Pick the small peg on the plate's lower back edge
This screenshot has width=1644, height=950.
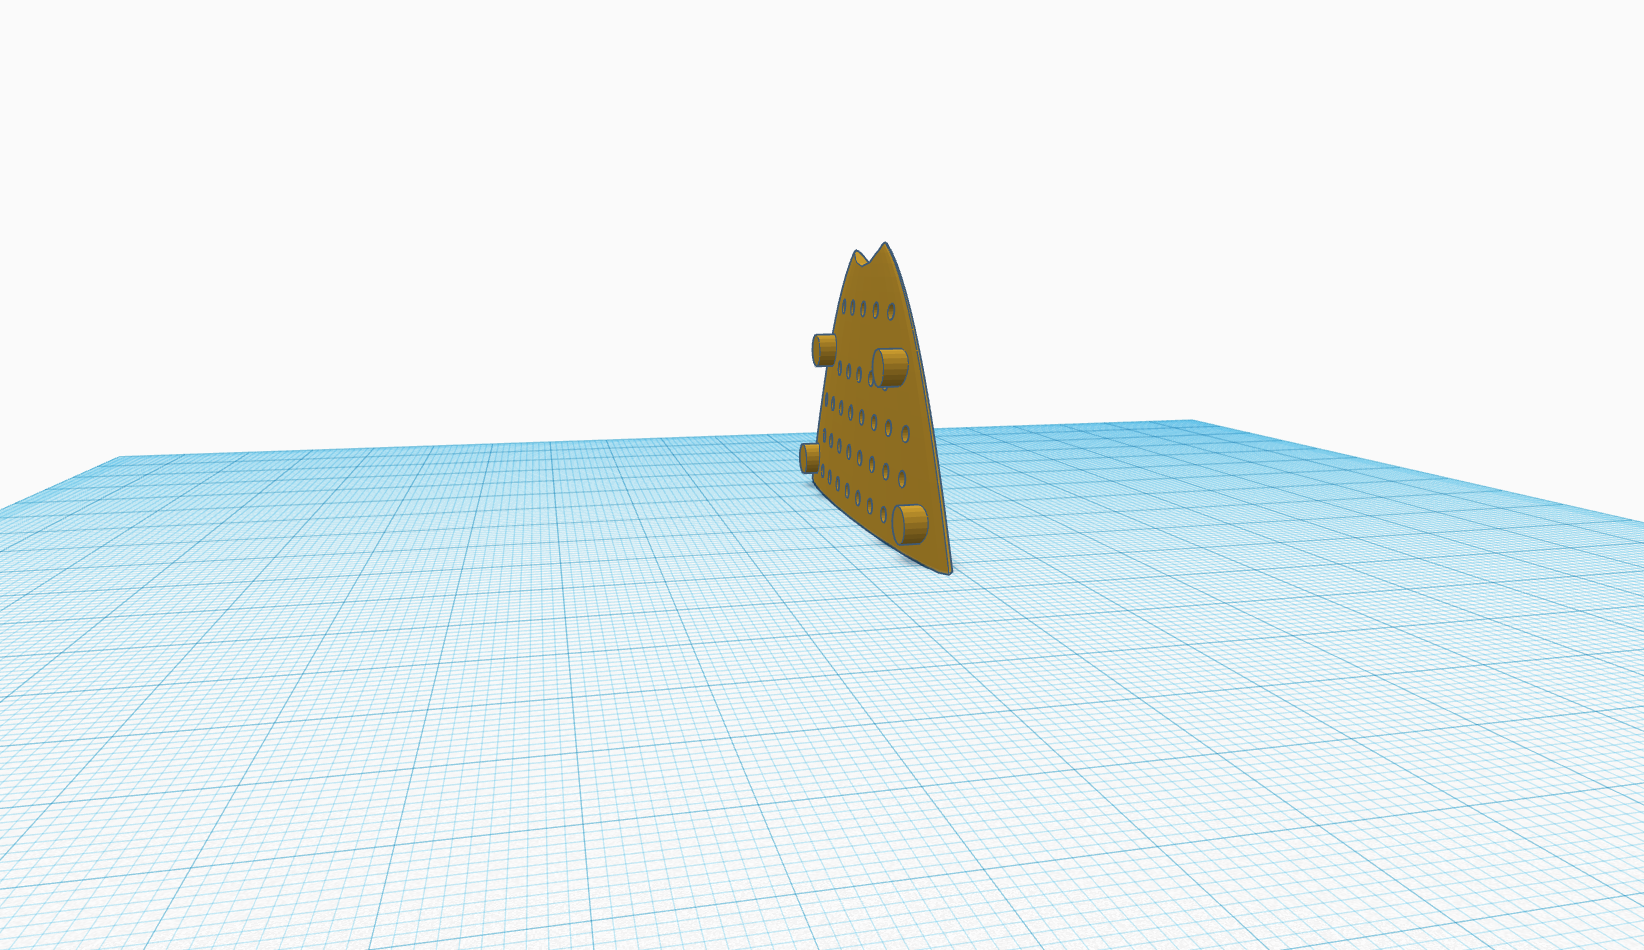coord(810,458)
